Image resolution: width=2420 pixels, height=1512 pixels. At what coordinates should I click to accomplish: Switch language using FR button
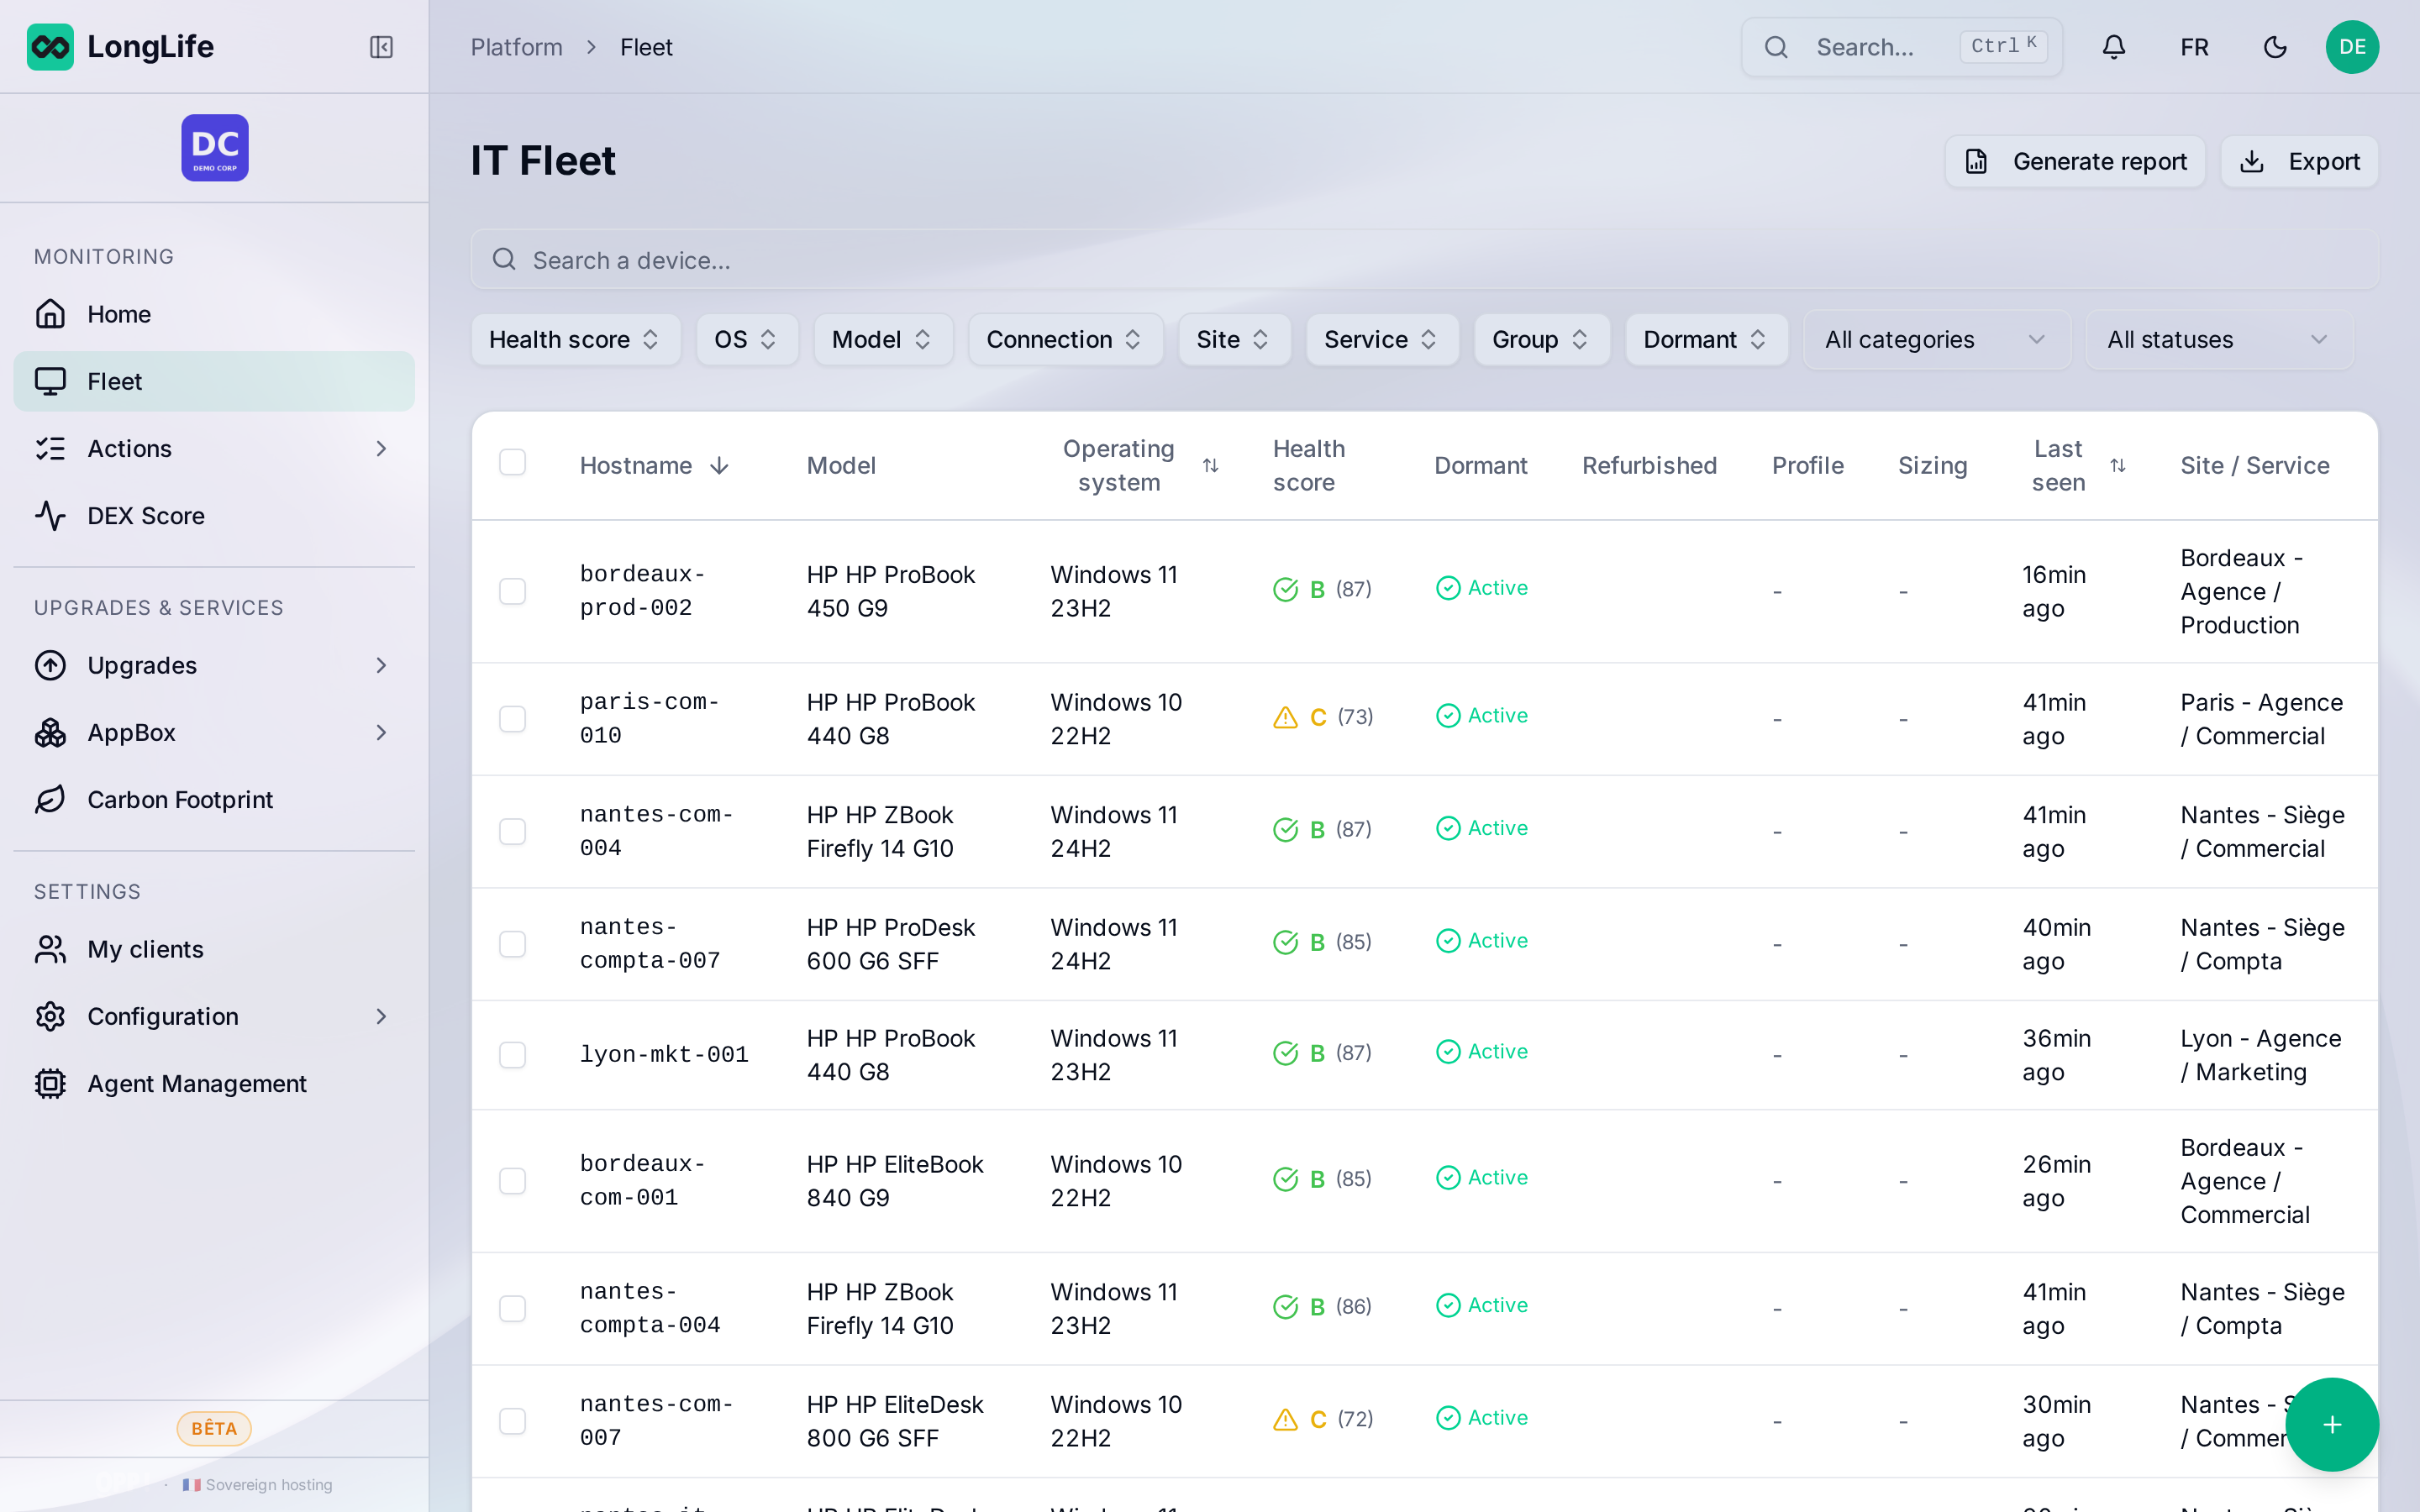point(2194,47)
